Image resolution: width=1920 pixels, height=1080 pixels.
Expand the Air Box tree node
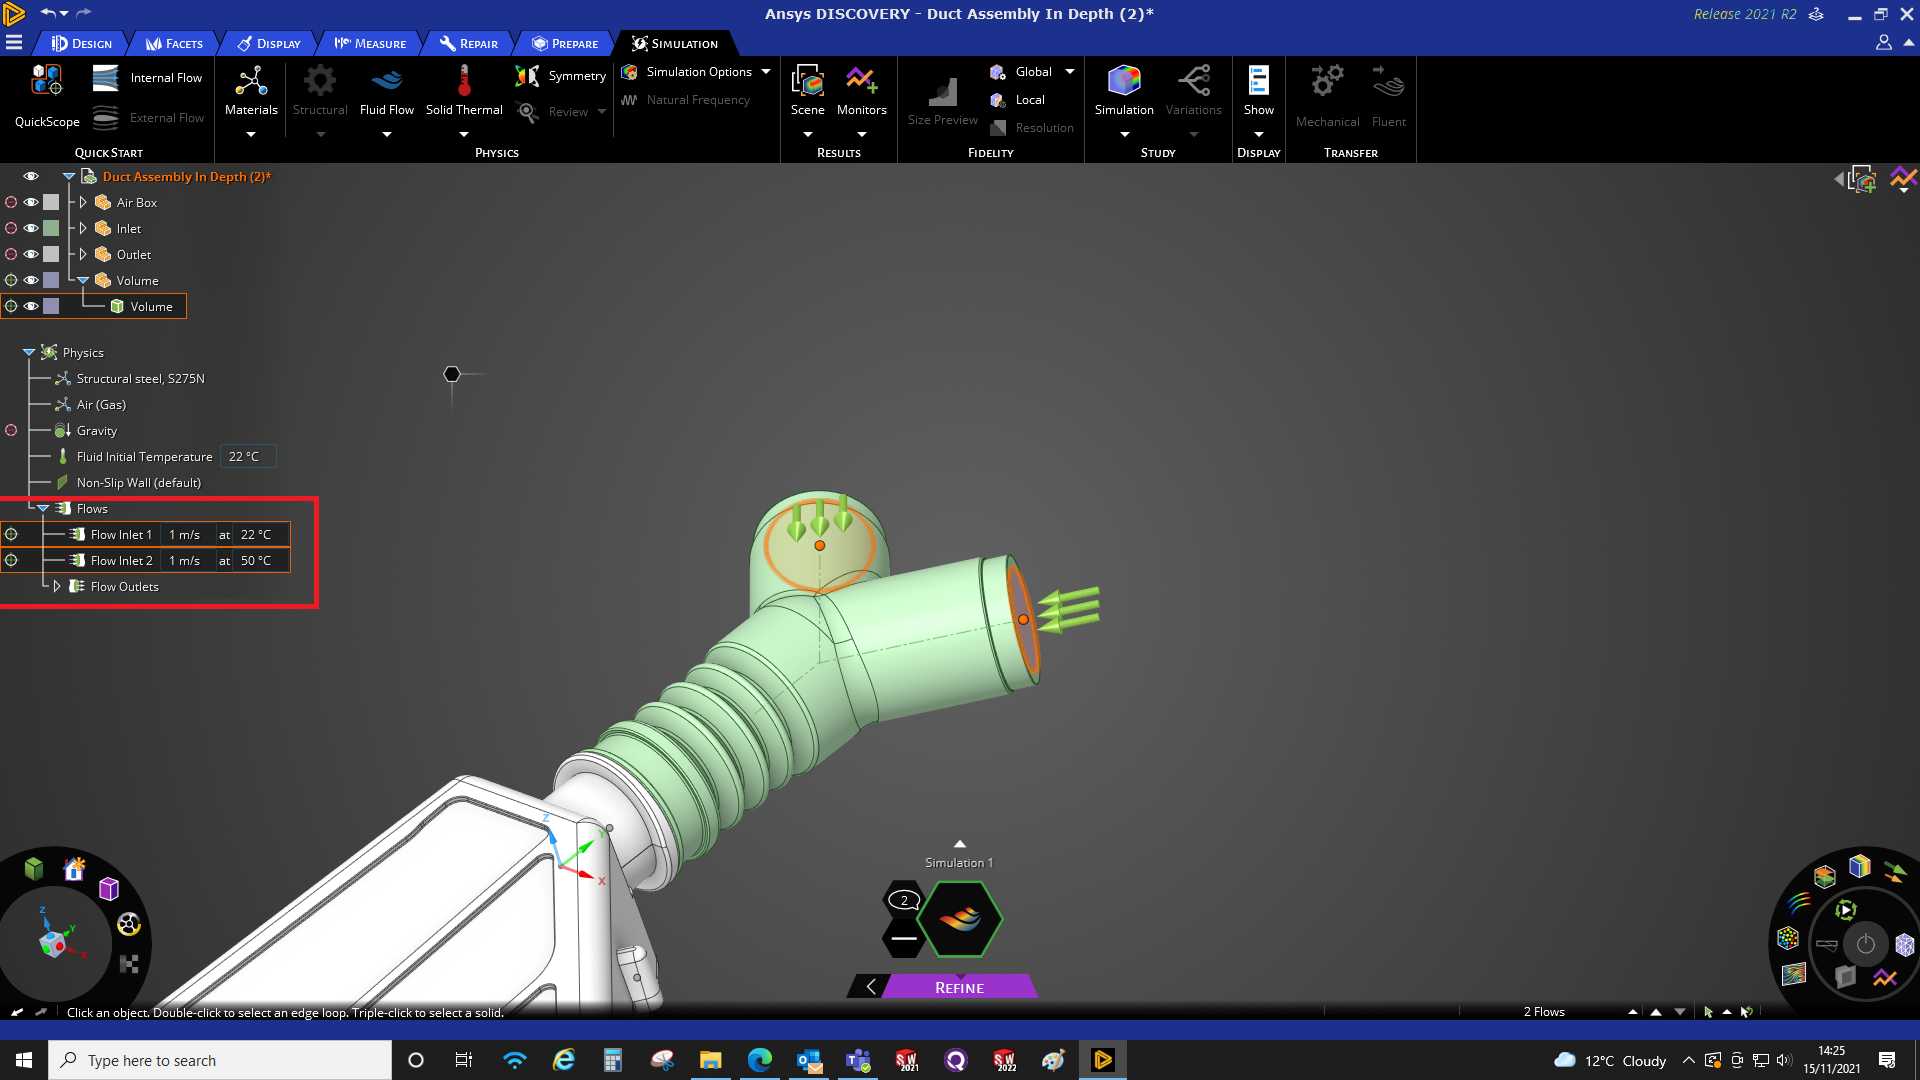click(x=83, y=202)
